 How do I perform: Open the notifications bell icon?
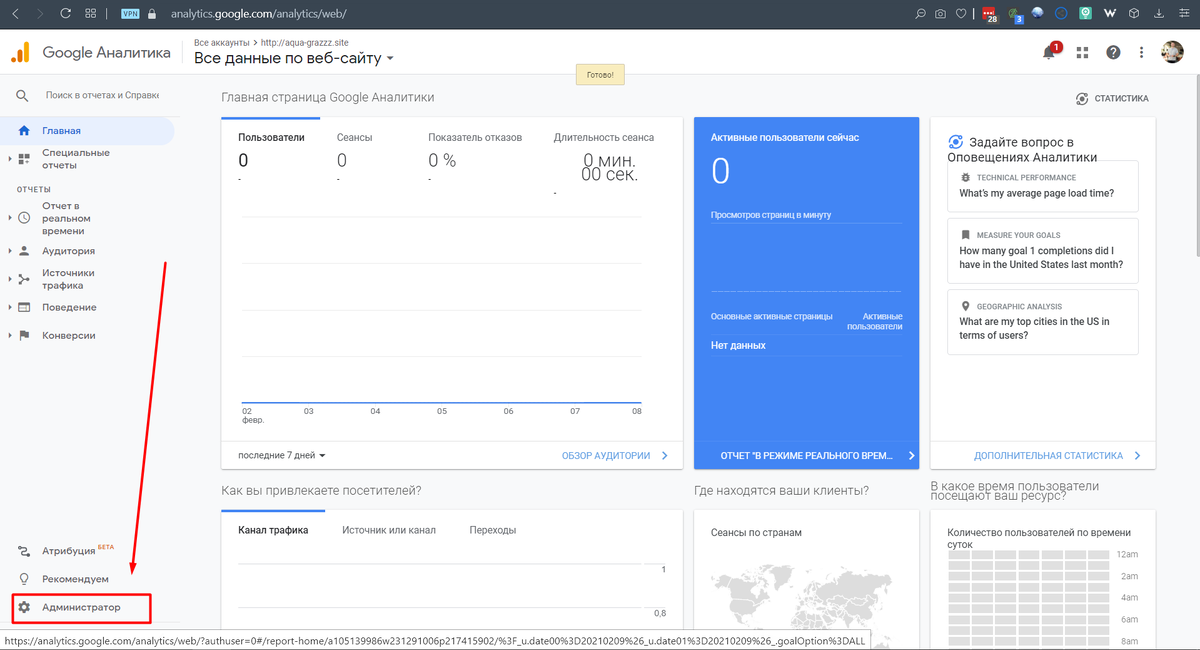[x=1049, y=52]
